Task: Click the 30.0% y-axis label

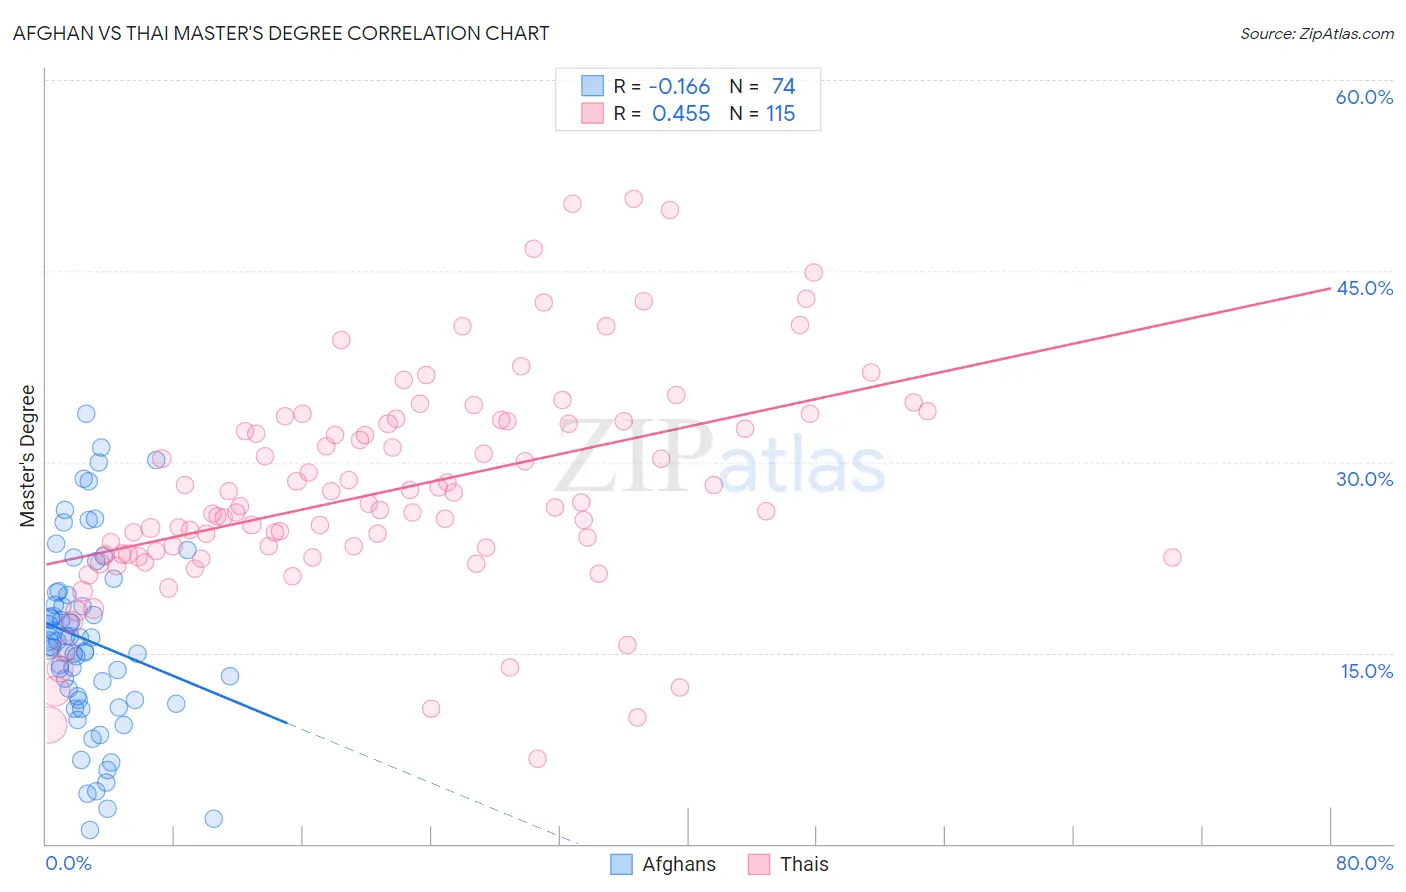Action: pyautogui.click(x=1364, y=479)
